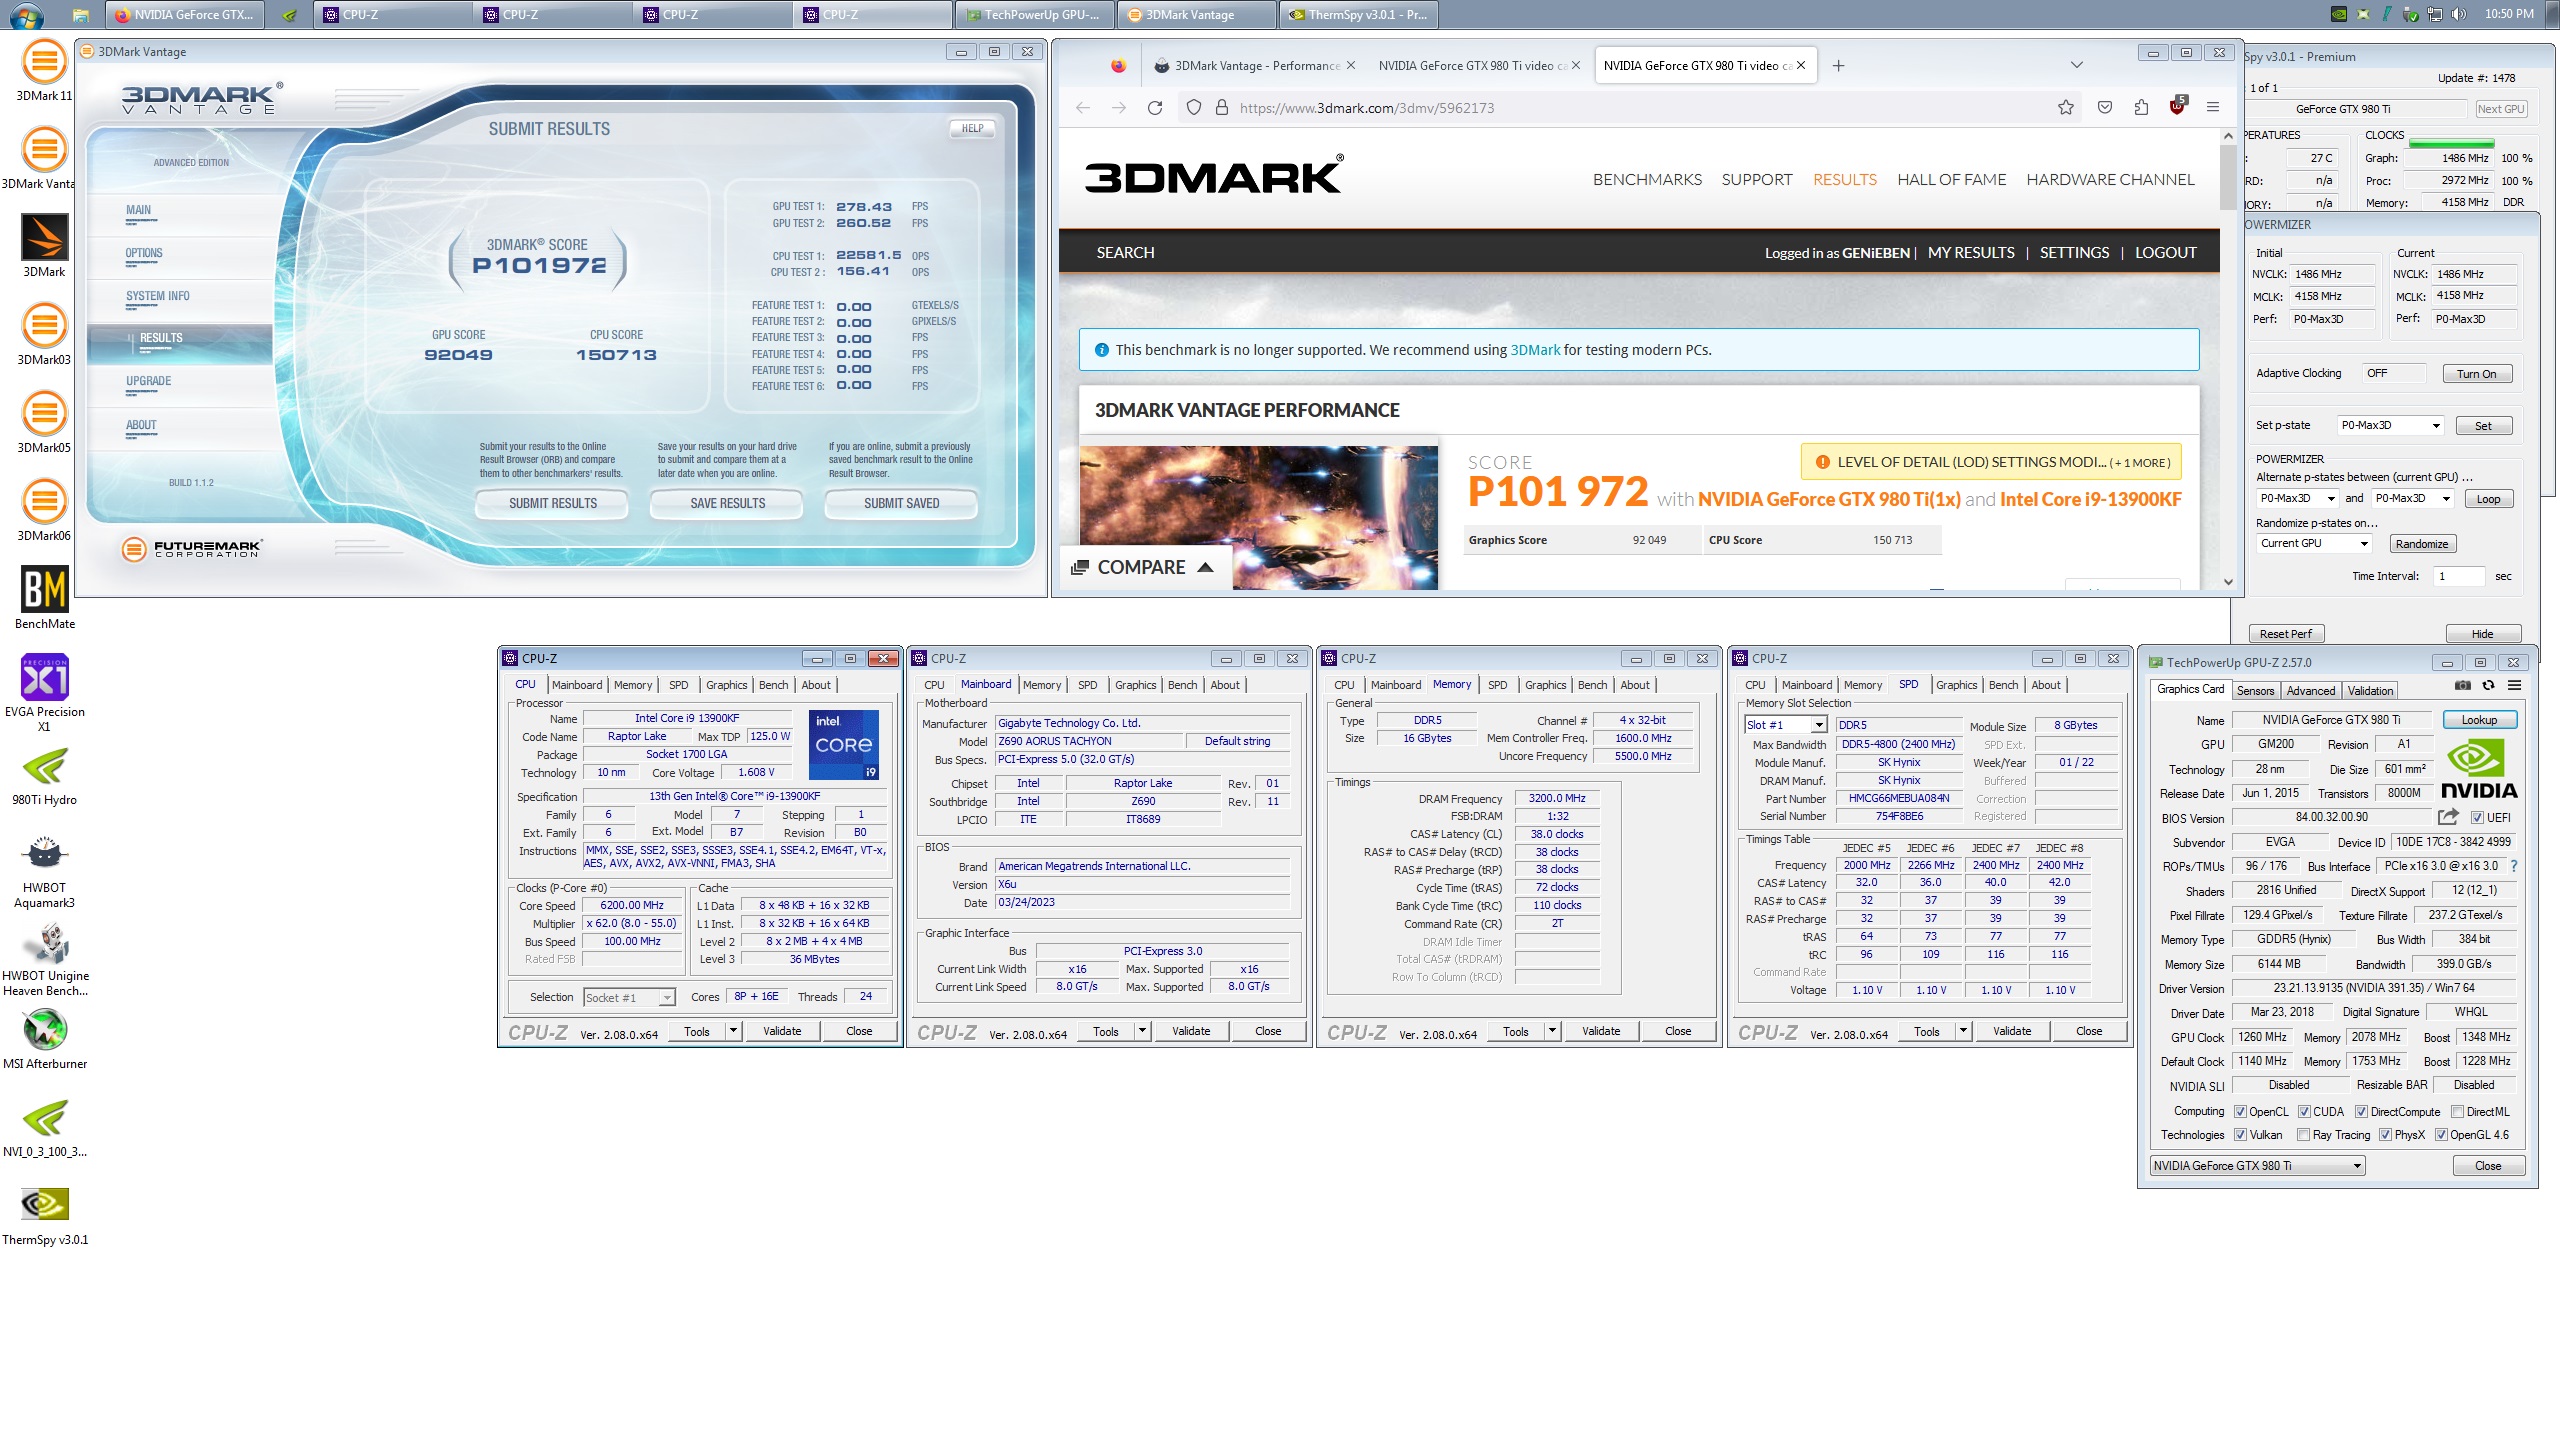The image size is (2560, 1440).
Task: Toggle the CUDA checkbox in GPU-Z
Action: pyautogui.click(x=2304, y=1112)
